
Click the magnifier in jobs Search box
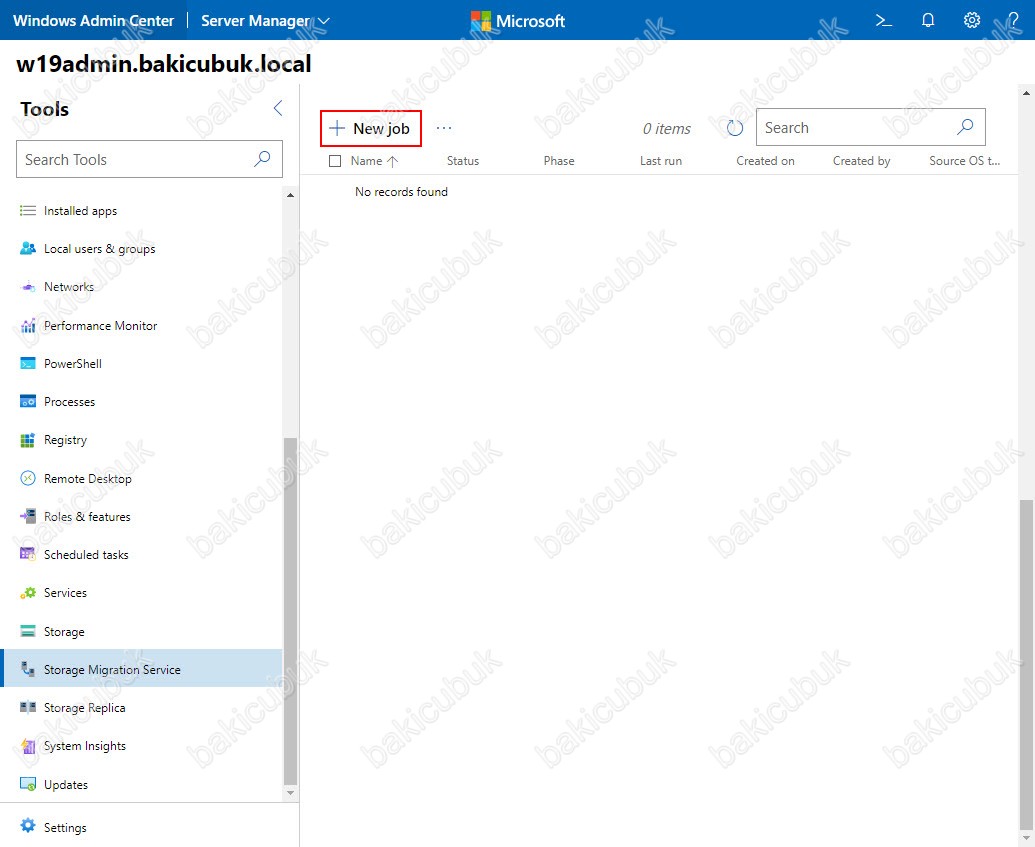click(x=965, y=127)
